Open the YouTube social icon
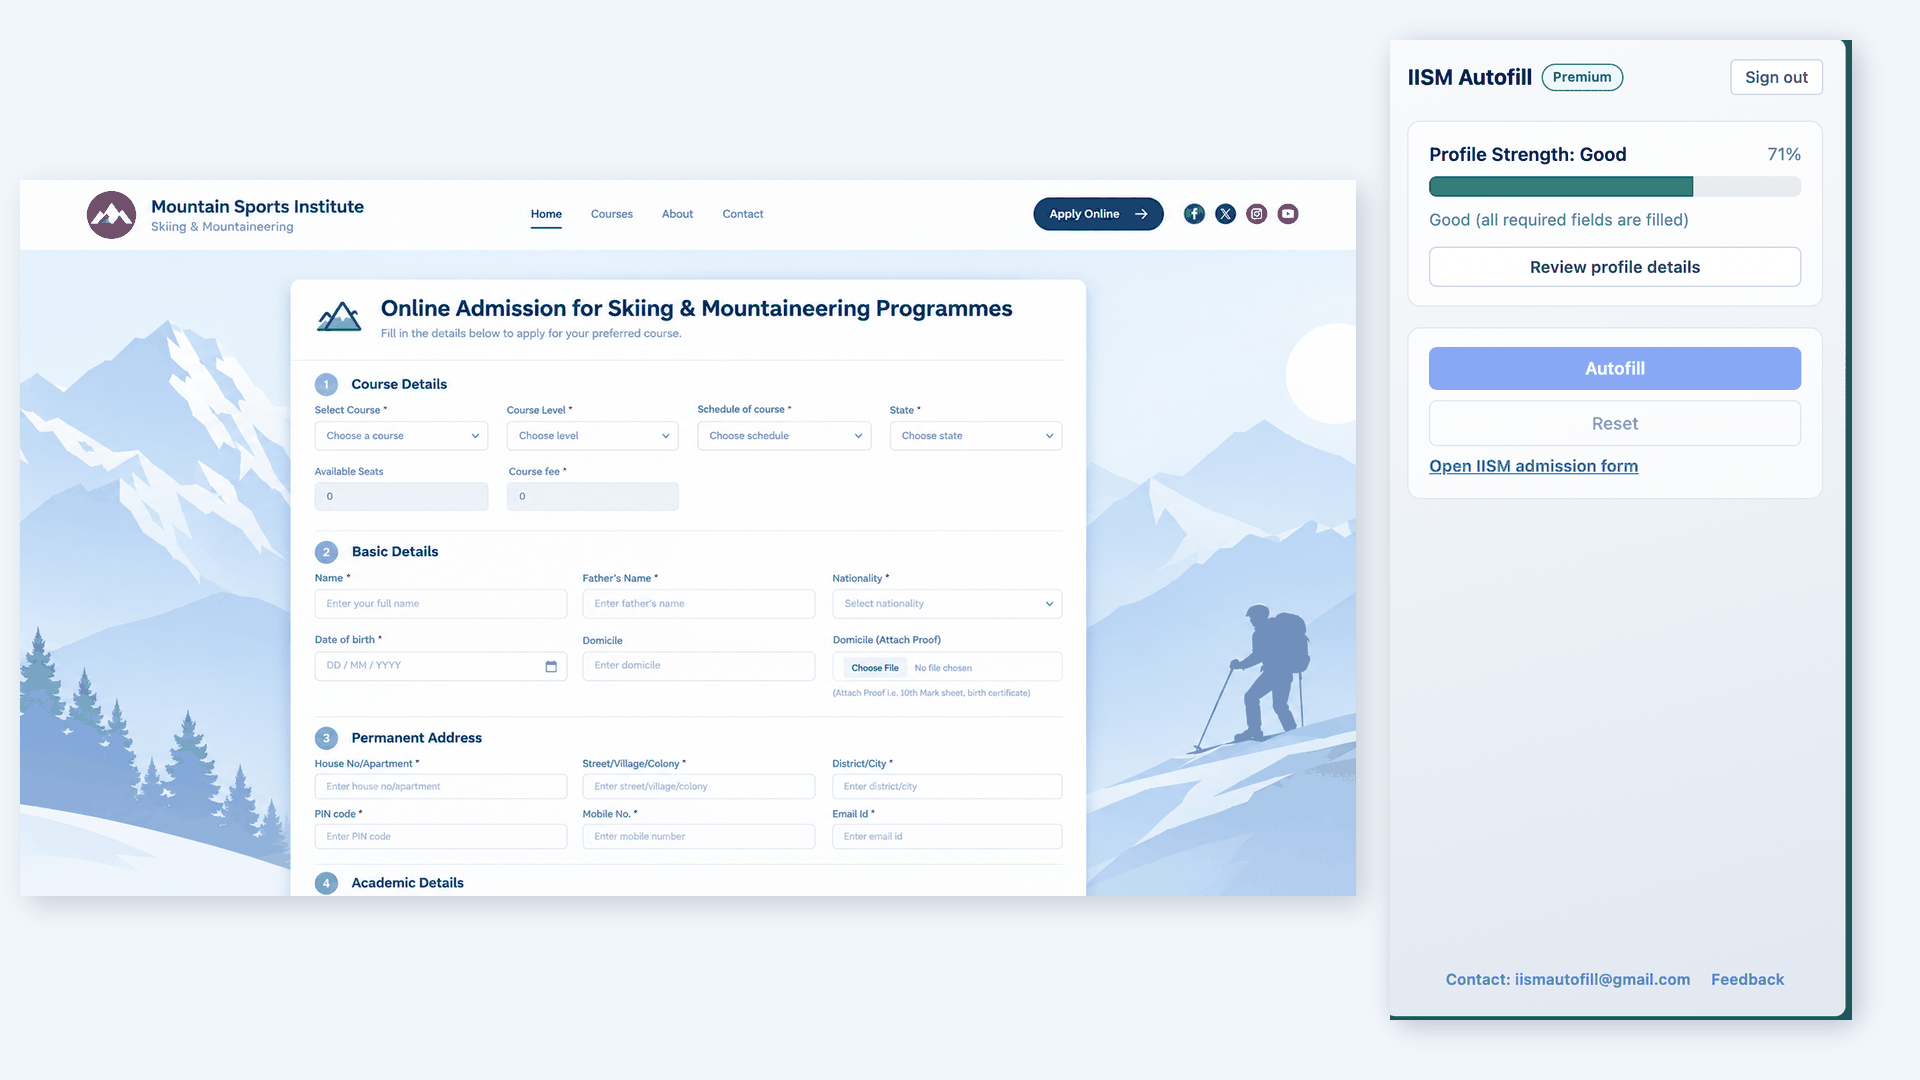This screenshot has height=1080, width=1920. pos(1288,214)
